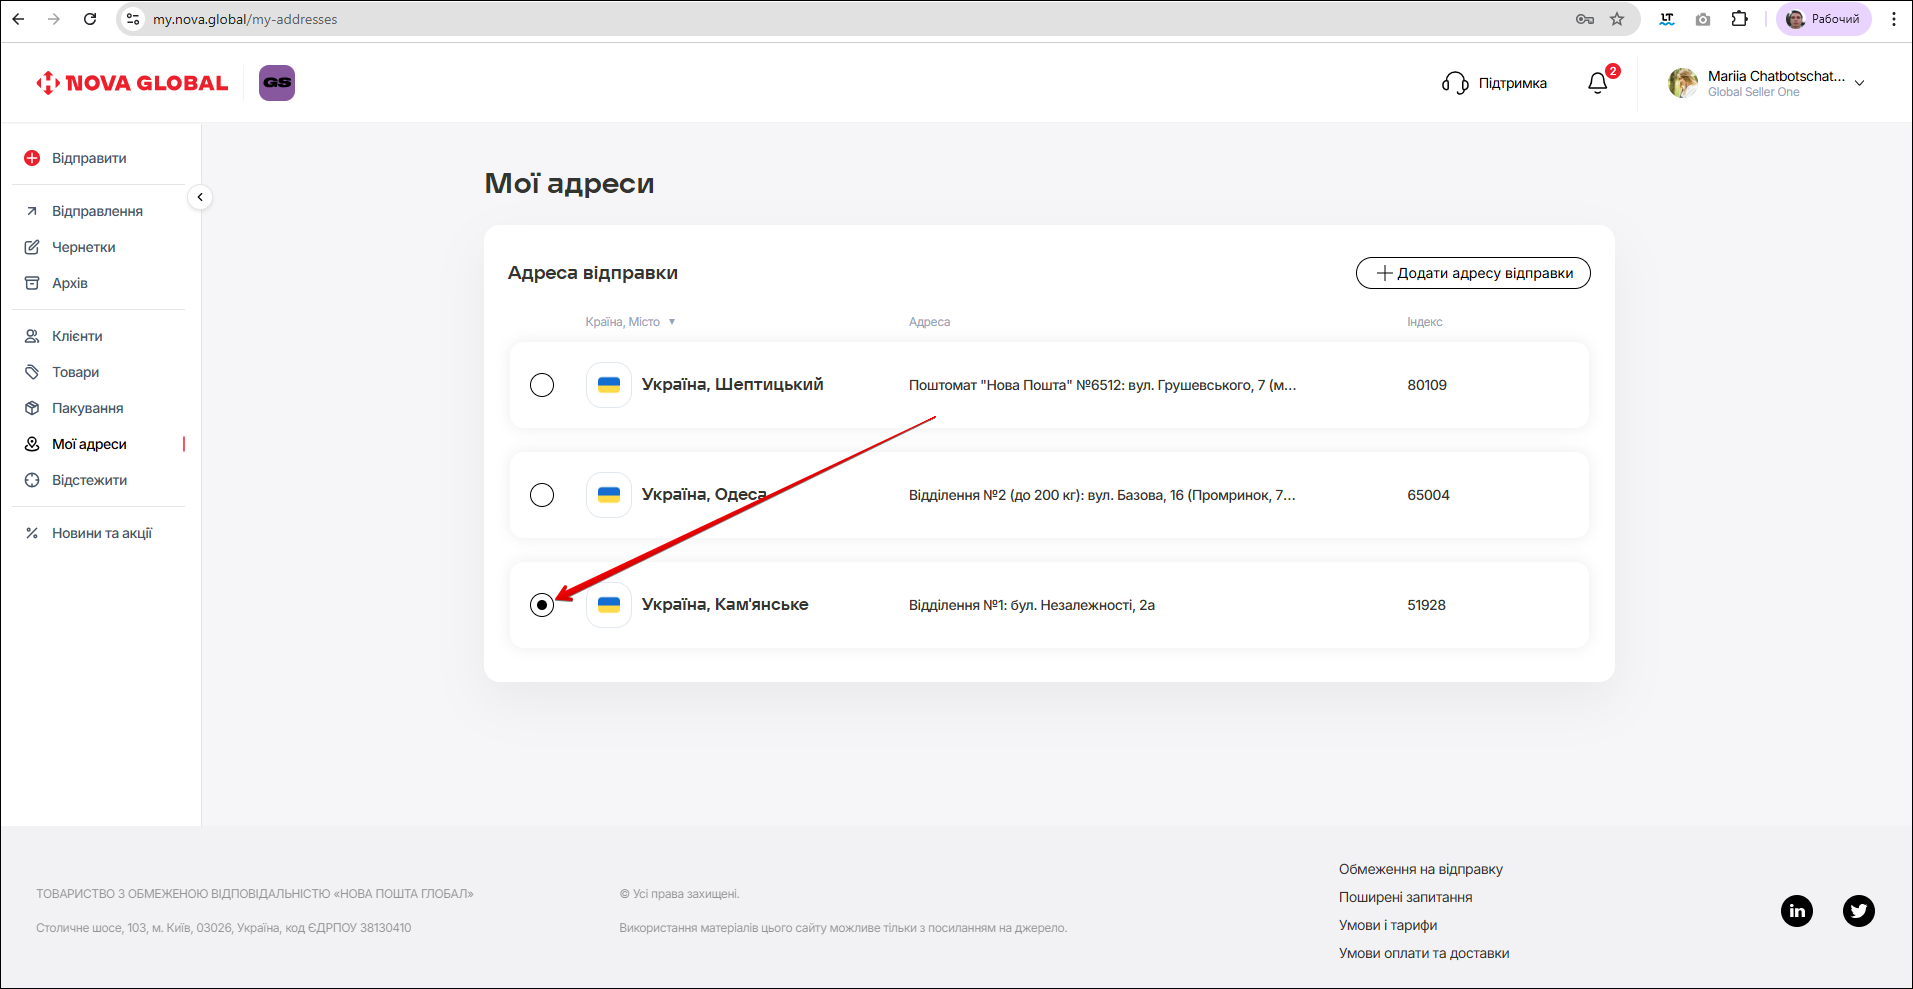Click the translate extension icon
This screenshot has width=1913, height=989.
(x=1667, y=19)
